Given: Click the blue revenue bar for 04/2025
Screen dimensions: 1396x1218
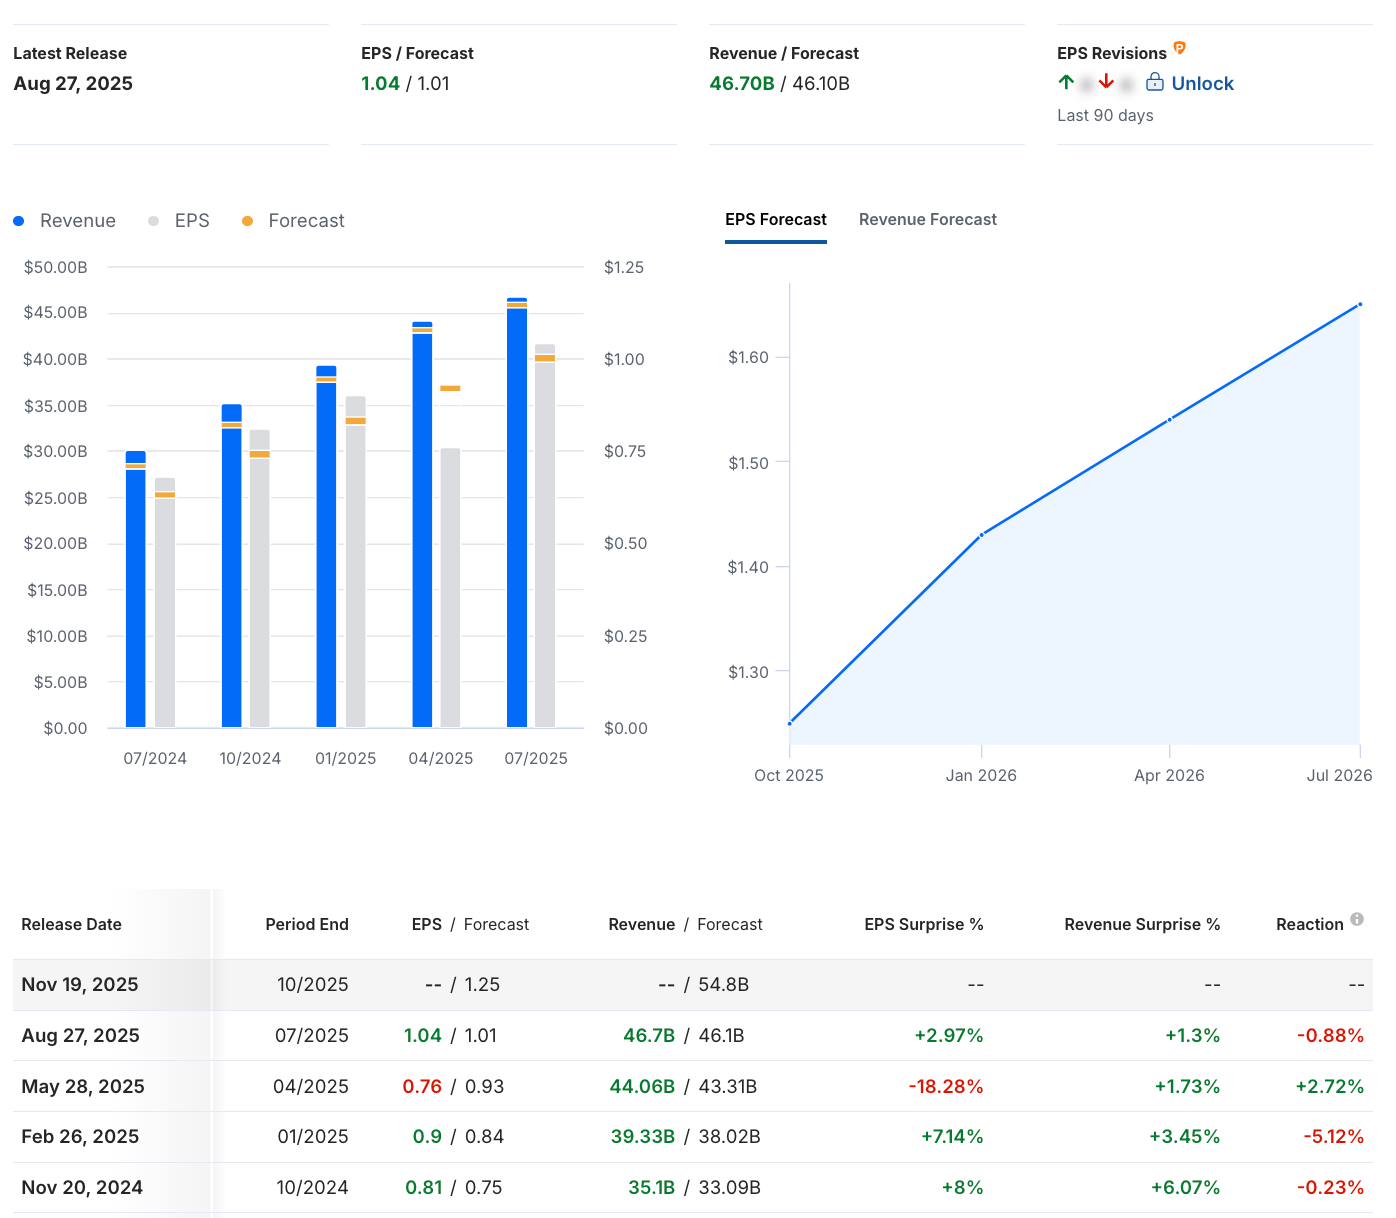Looking at the screenshot, I should pyautogui.click(x=422, y=524).
